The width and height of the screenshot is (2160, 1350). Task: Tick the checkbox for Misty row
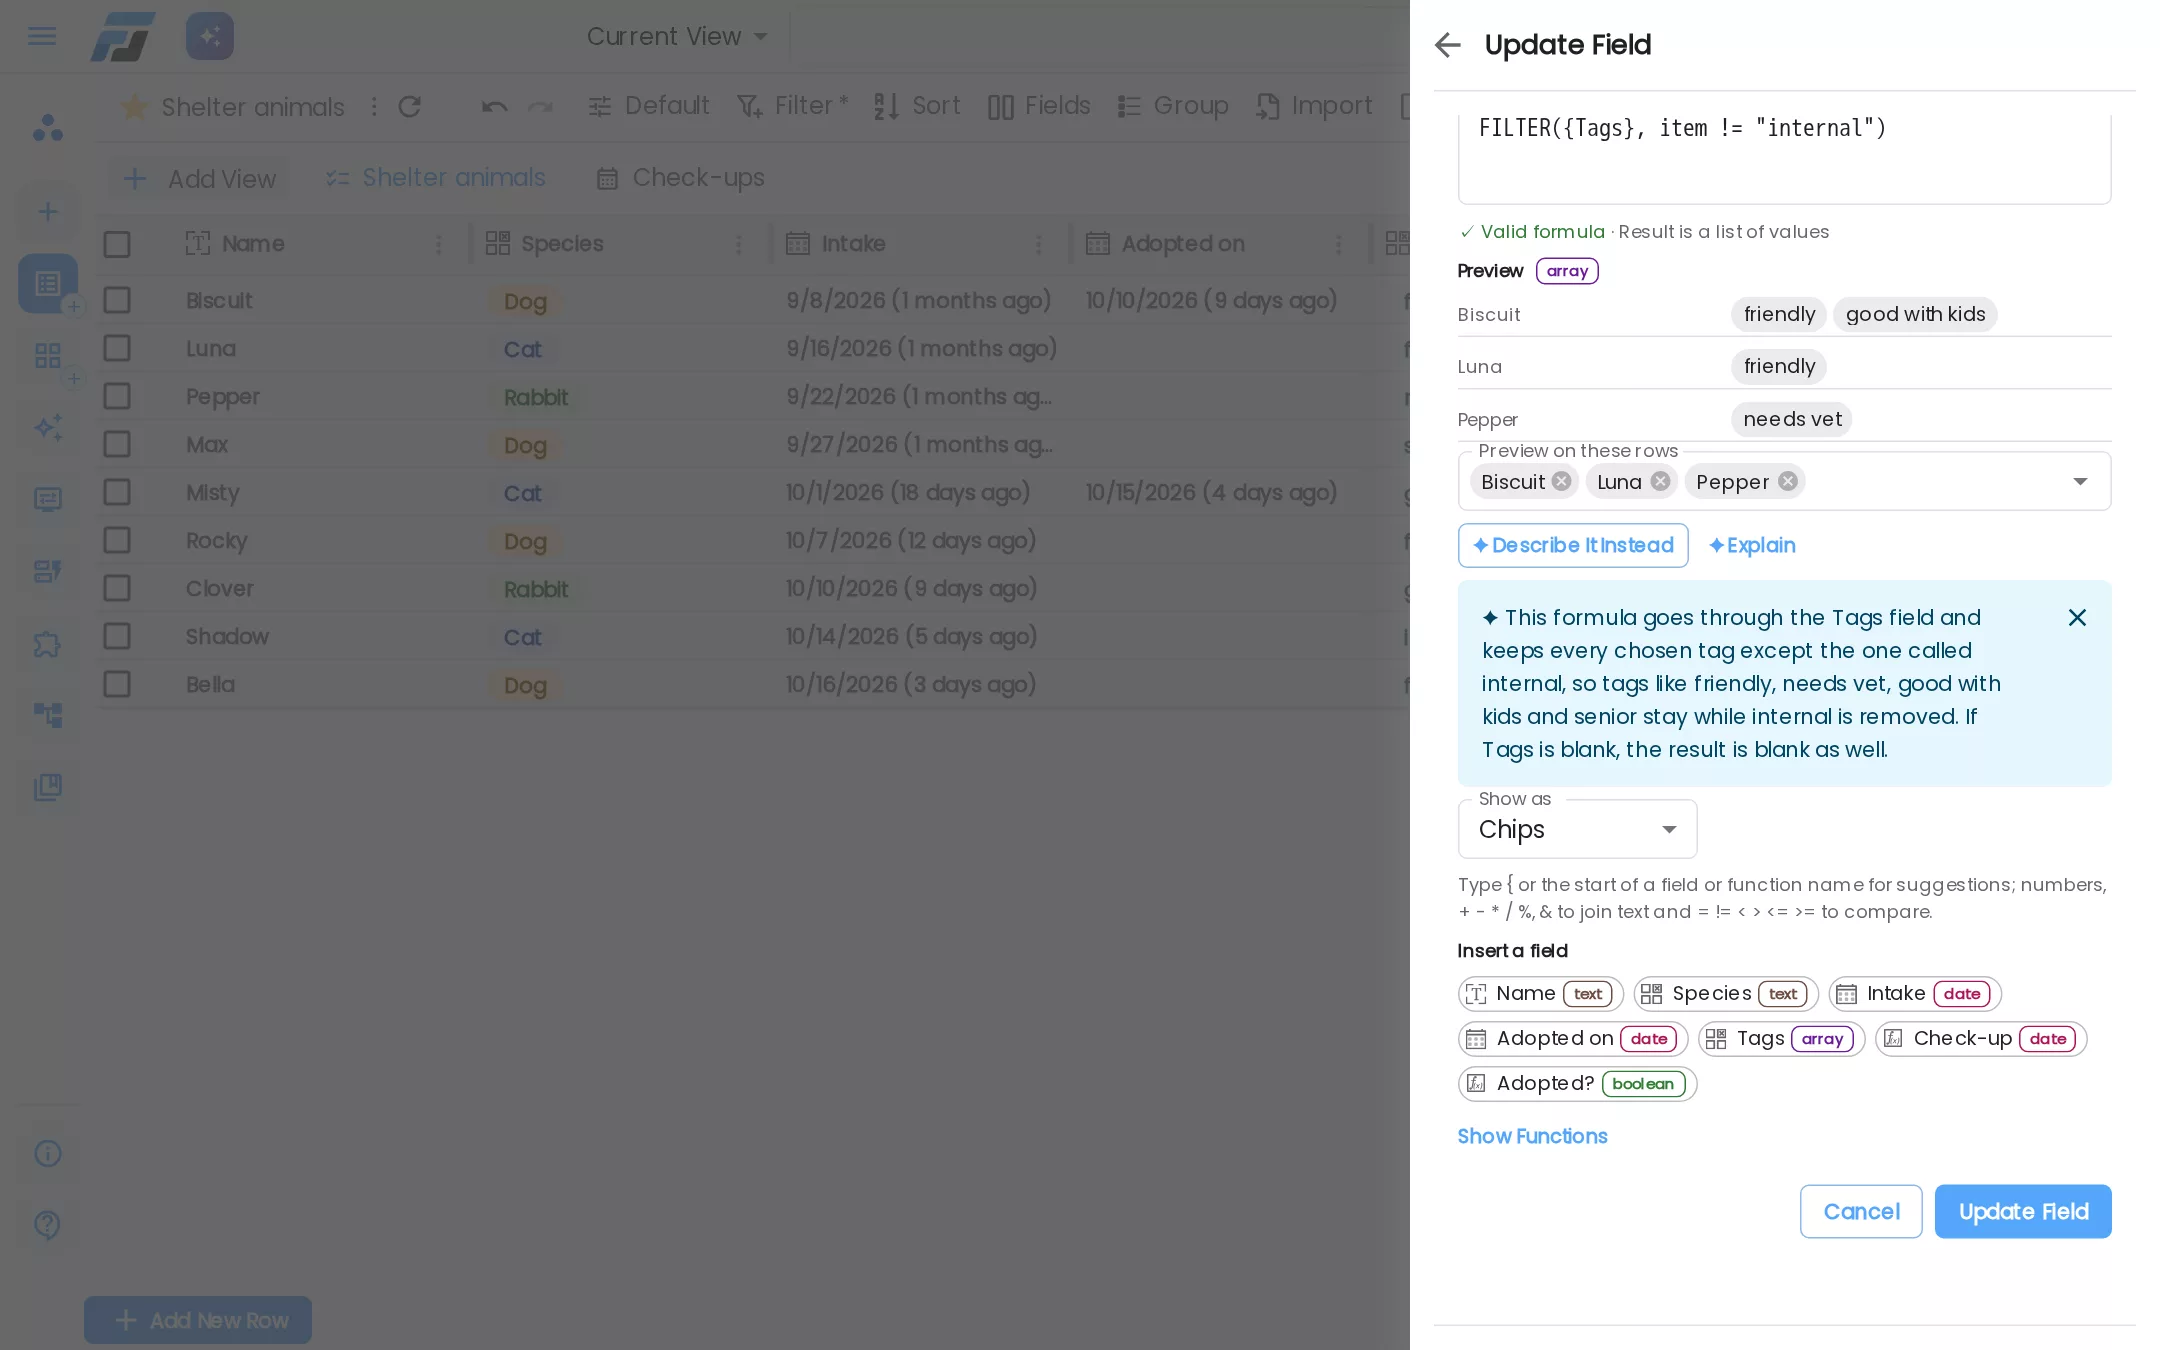point(117,492)
